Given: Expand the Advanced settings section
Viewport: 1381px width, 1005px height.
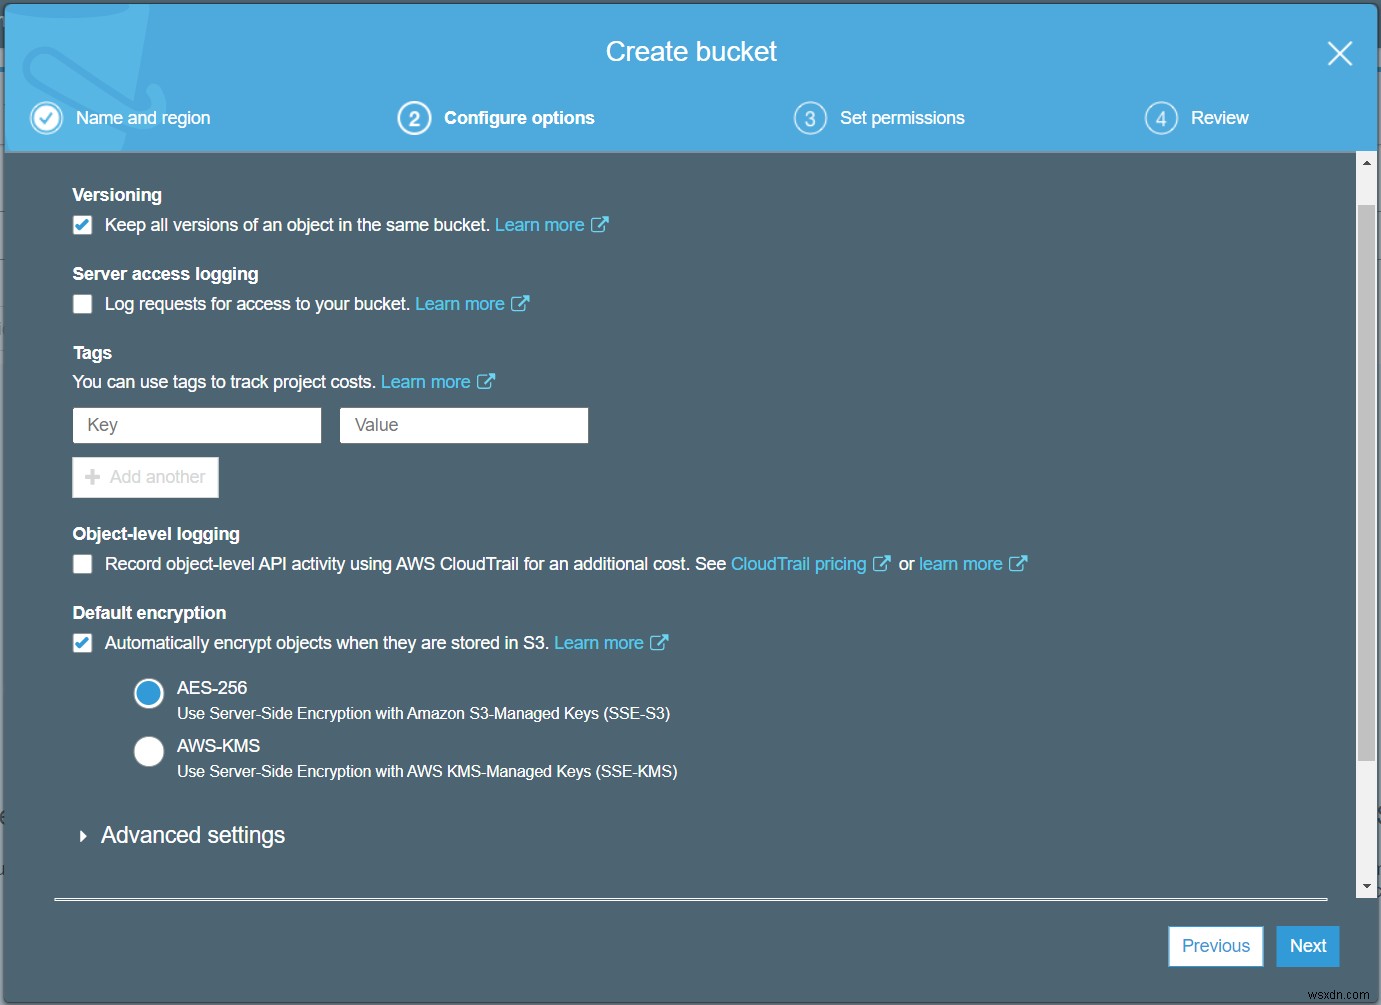Looking at the screenshot, I should click(192, 835).
